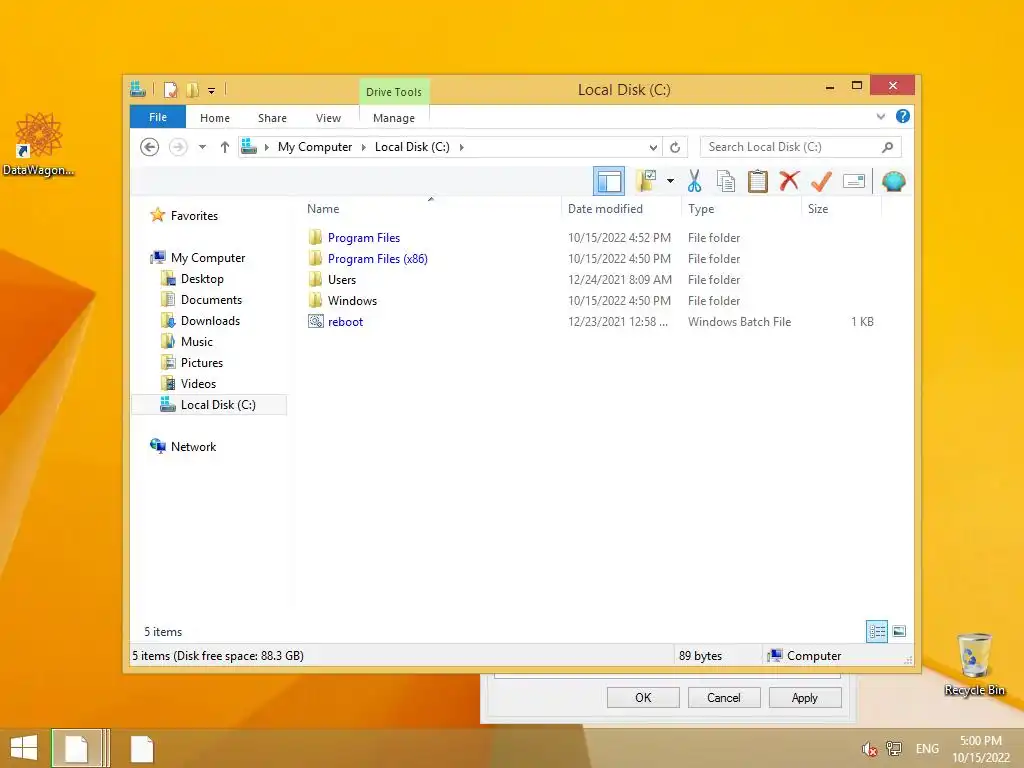Expand the chevron before My Computer in address bar
This screenshot has height=768, width=1024.
tap(266, 147)
